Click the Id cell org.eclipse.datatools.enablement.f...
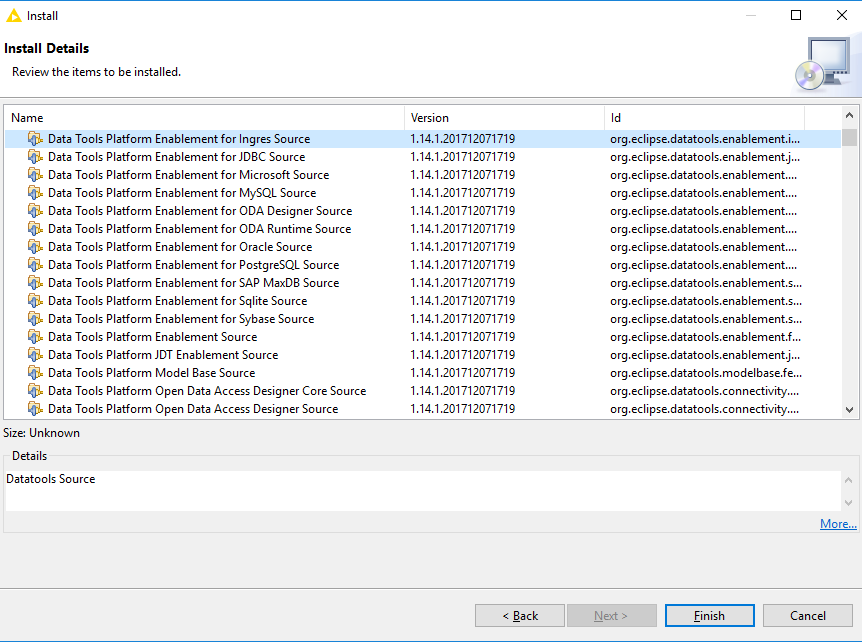 pos(705,337)
